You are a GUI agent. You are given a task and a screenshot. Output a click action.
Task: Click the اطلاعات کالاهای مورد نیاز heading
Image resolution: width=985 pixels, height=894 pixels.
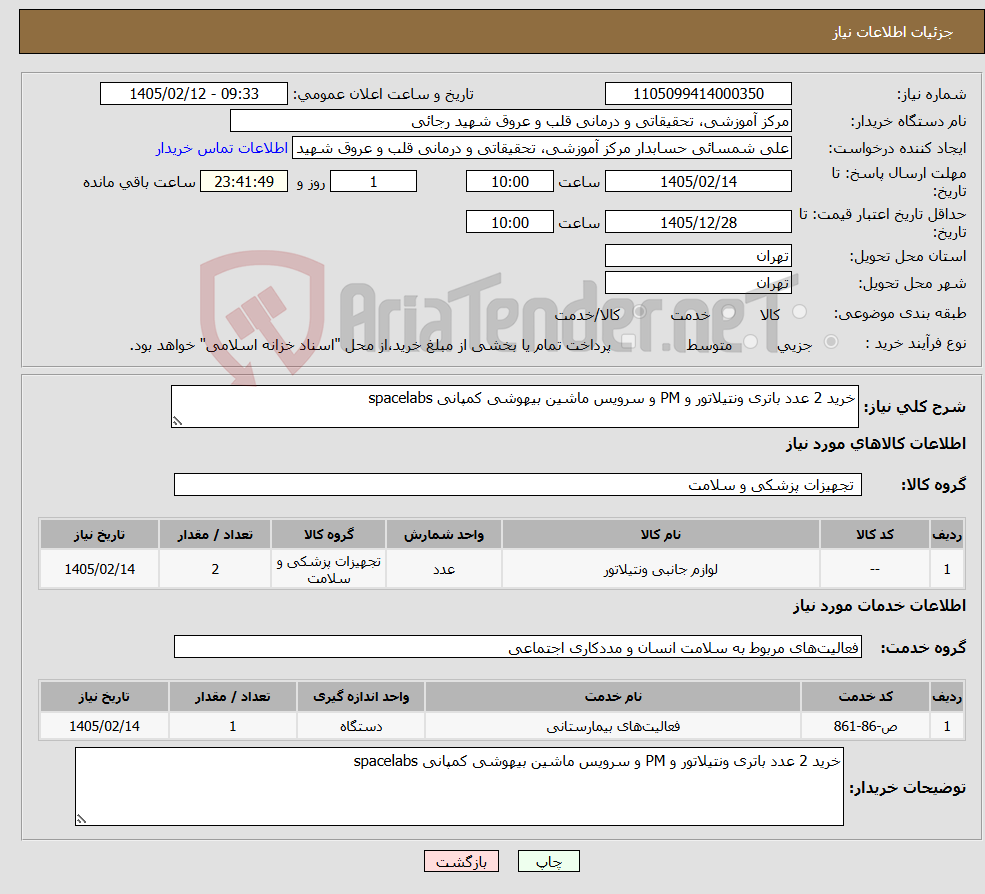pos(876,444)
